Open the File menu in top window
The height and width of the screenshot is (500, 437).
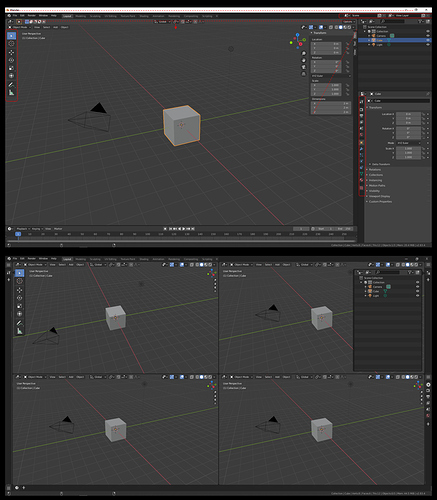pyautogui.click(x=15, y=16)
